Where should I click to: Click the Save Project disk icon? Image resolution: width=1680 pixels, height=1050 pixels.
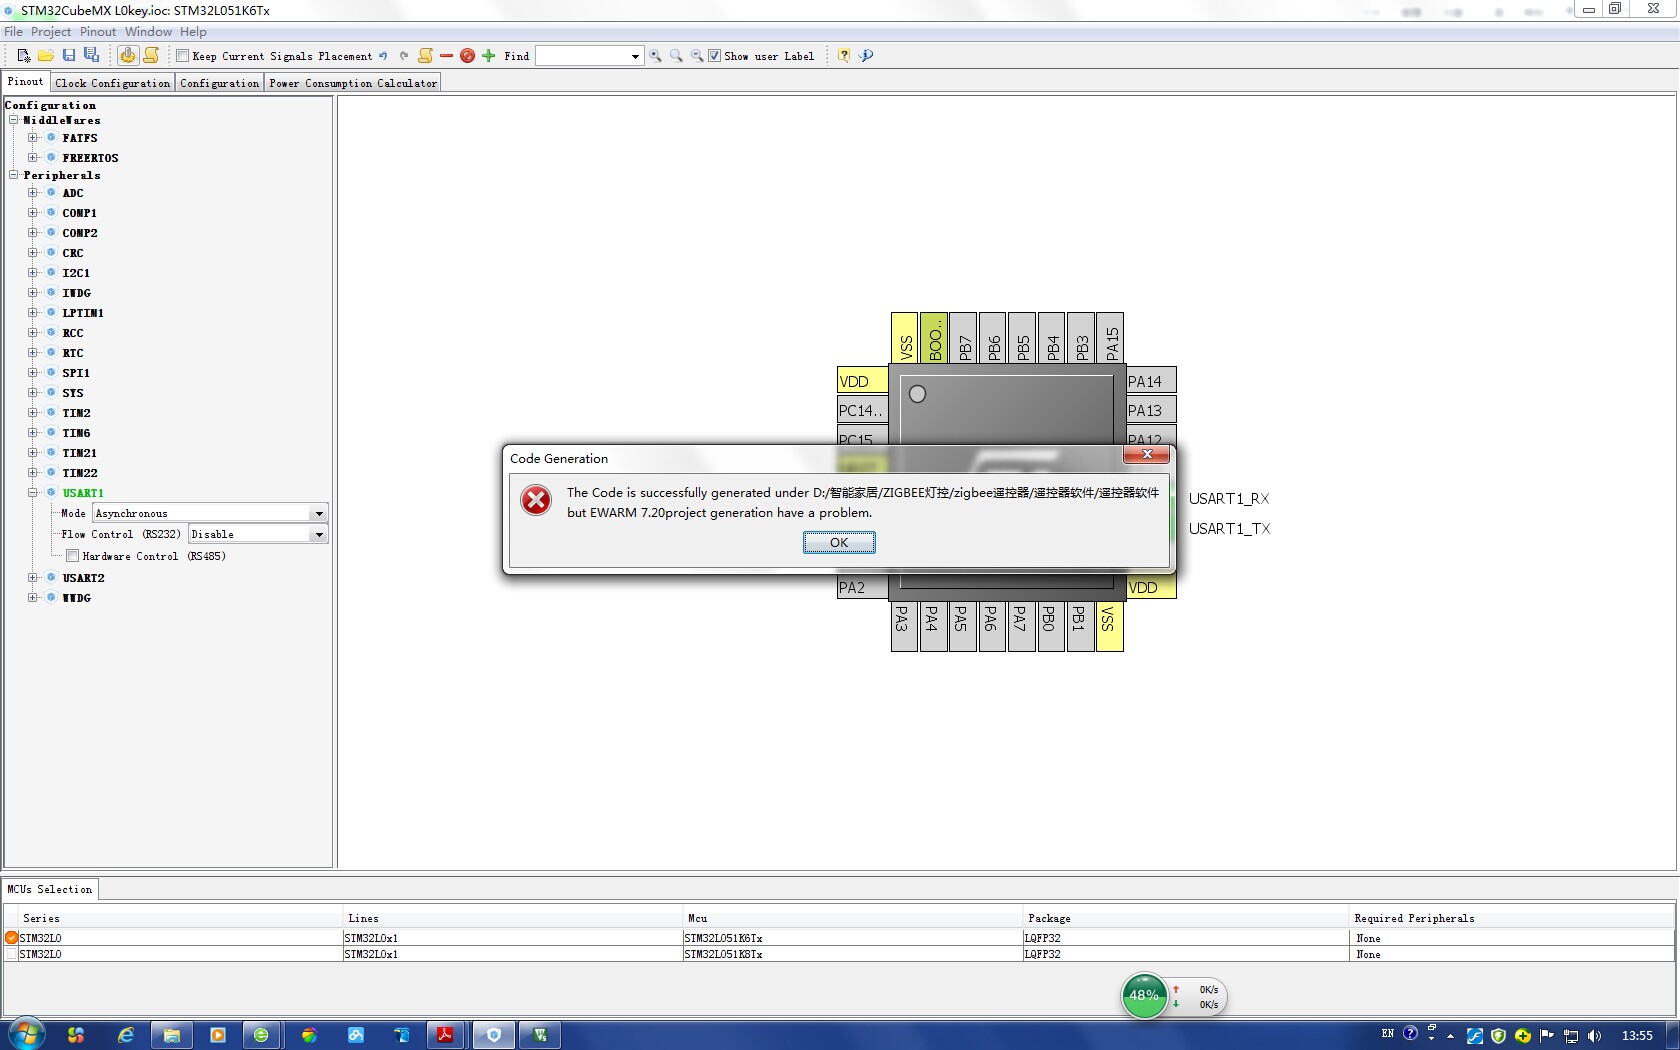point(69,56)
